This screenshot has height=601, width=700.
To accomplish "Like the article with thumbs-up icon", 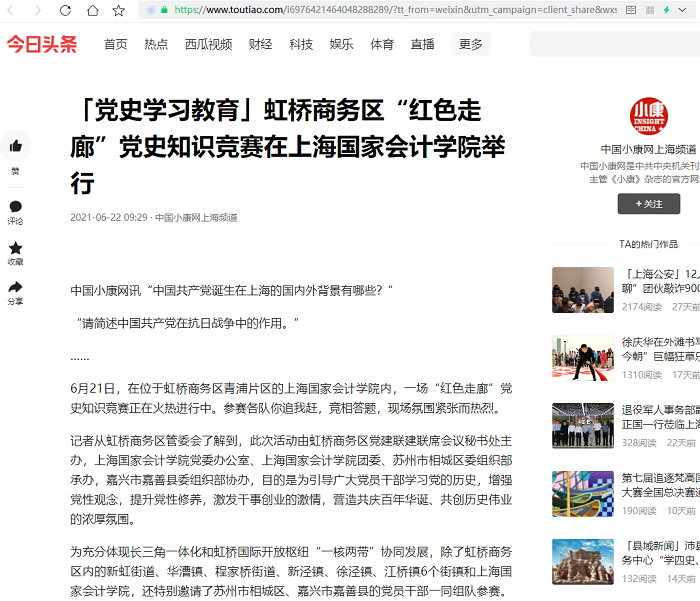I will click(15, 146).
